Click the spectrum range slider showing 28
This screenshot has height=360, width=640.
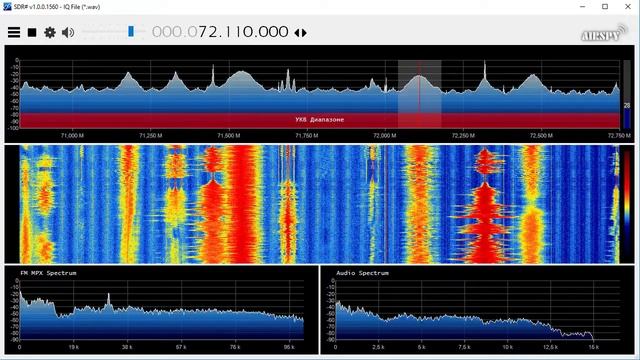coord(627,94)
